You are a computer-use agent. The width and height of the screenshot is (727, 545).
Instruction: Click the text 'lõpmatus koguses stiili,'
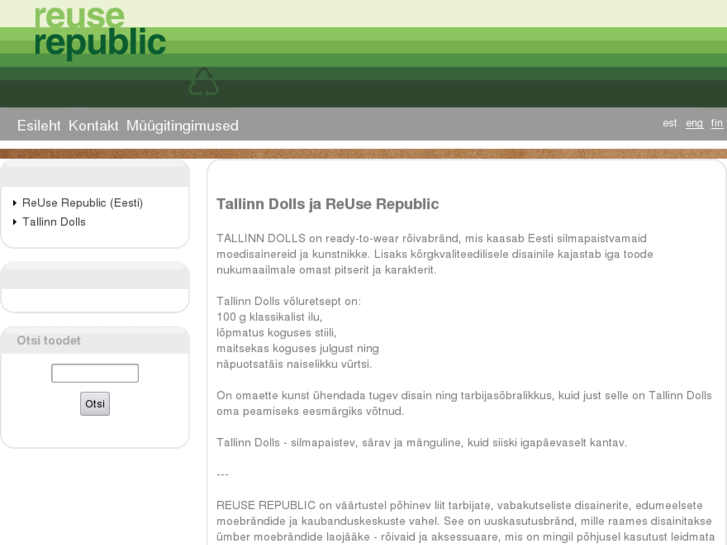[276, 333]
